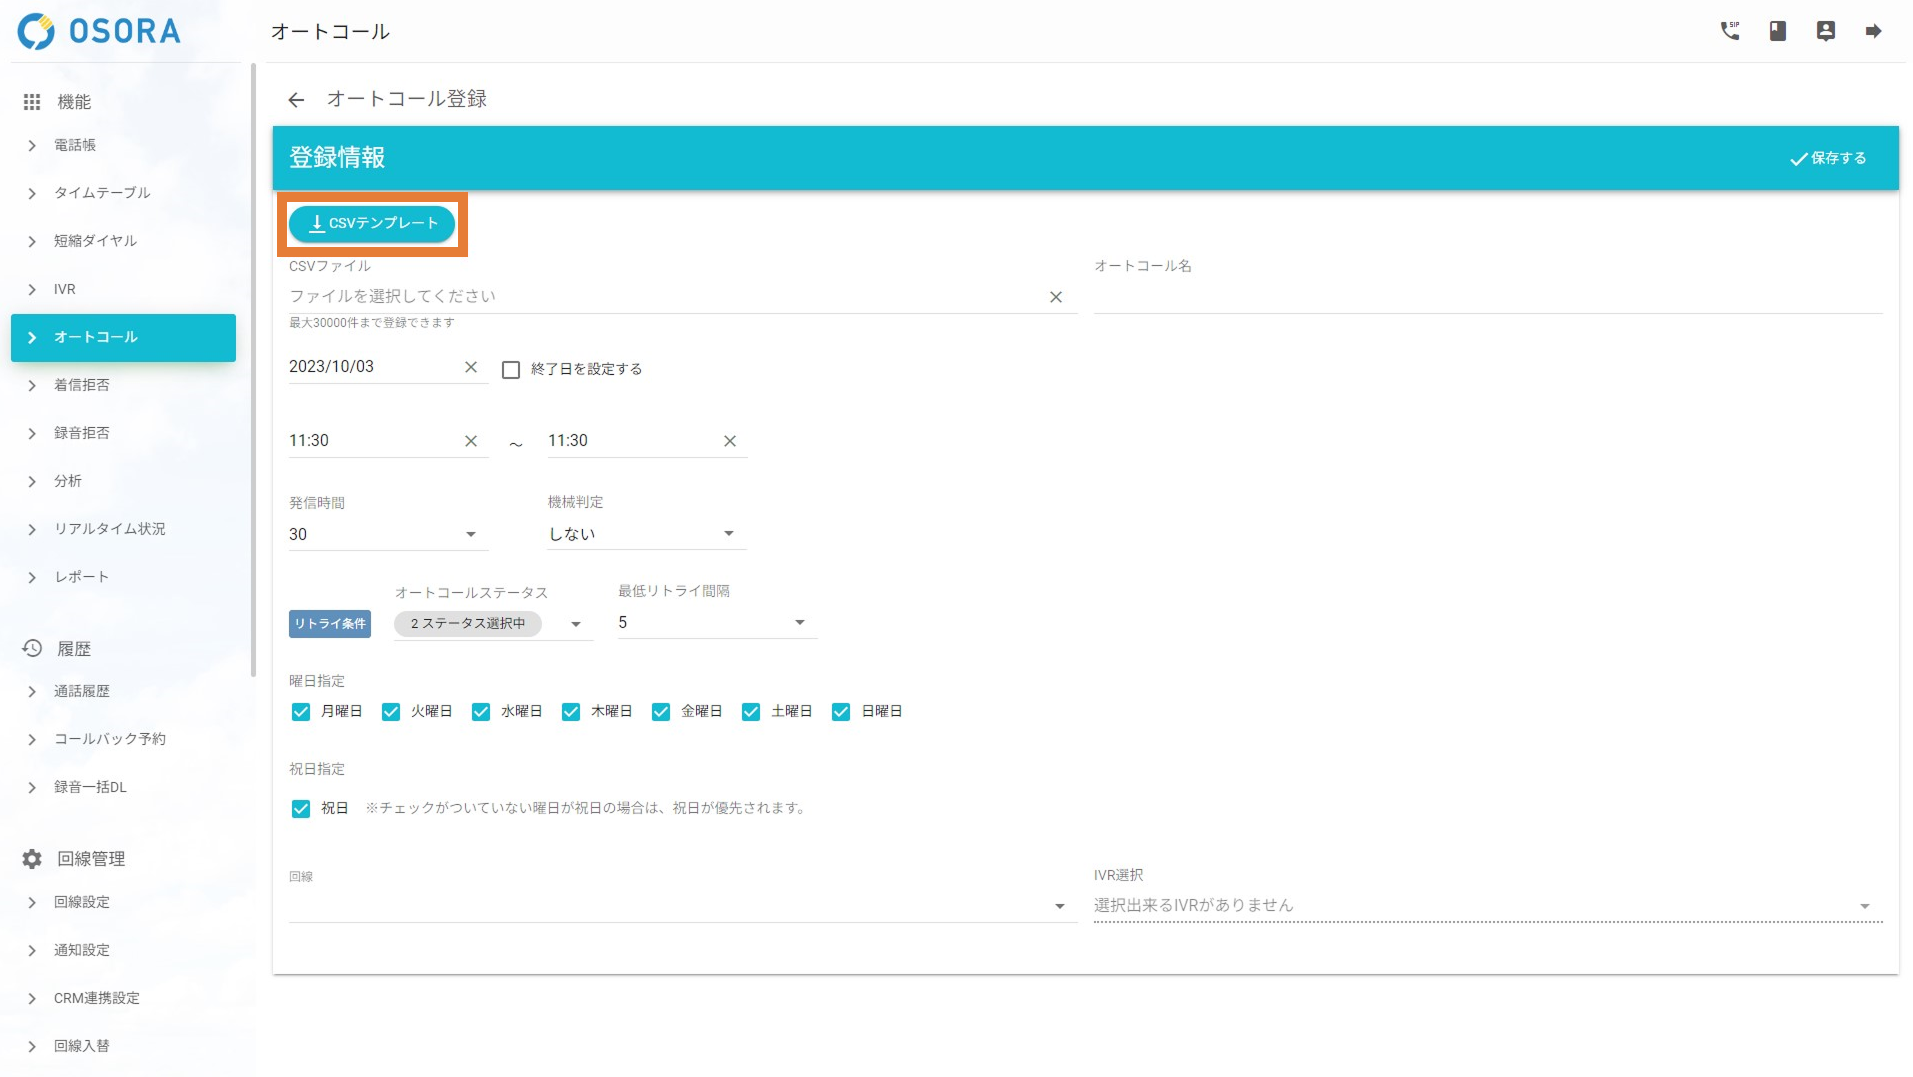This screenshot has width=1913, height=1077.
Task: Uncheck the 月曜日 checkbox
Action: point(301,712)
